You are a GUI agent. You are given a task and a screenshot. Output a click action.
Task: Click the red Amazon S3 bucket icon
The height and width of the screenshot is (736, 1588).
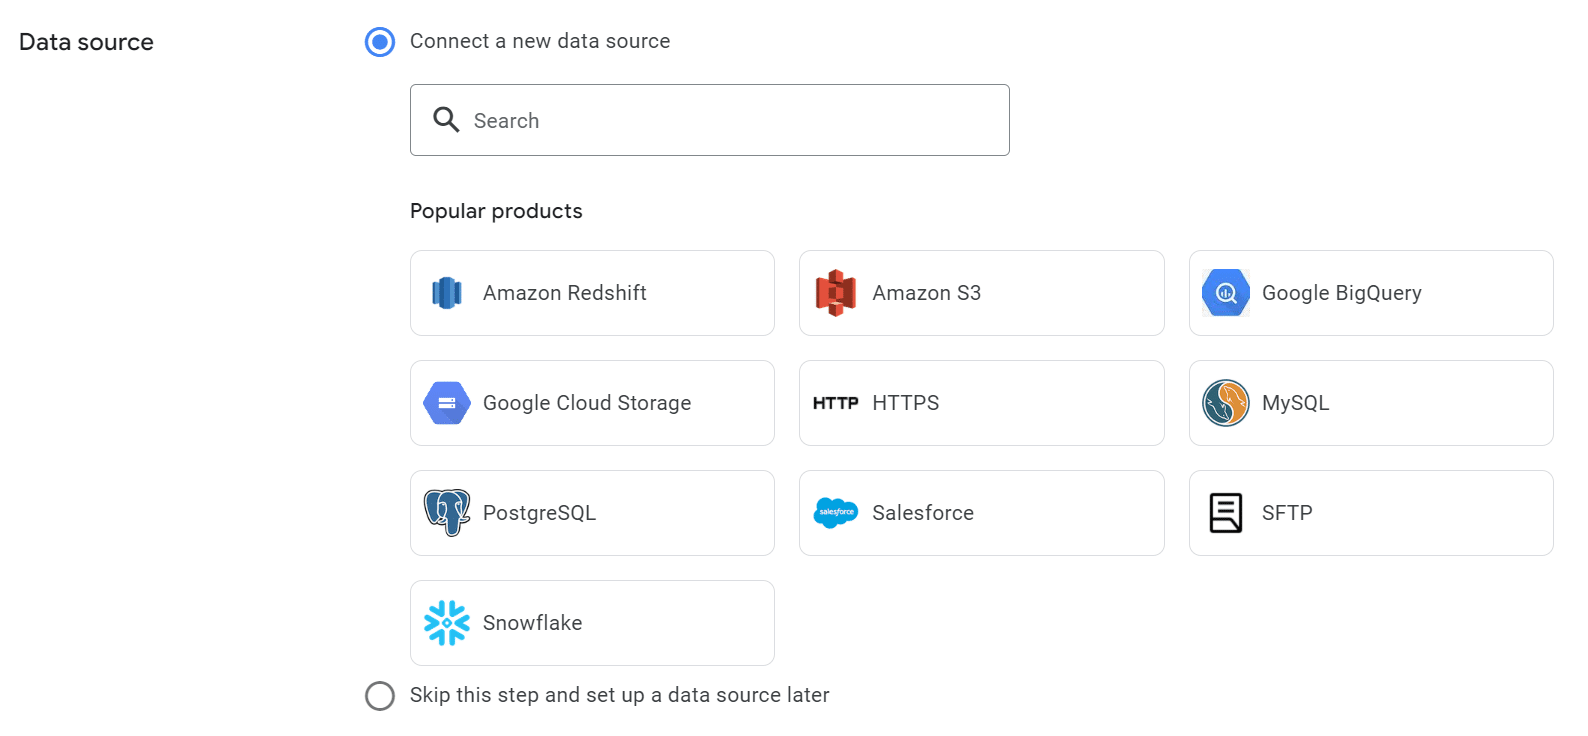pos(836,293)
